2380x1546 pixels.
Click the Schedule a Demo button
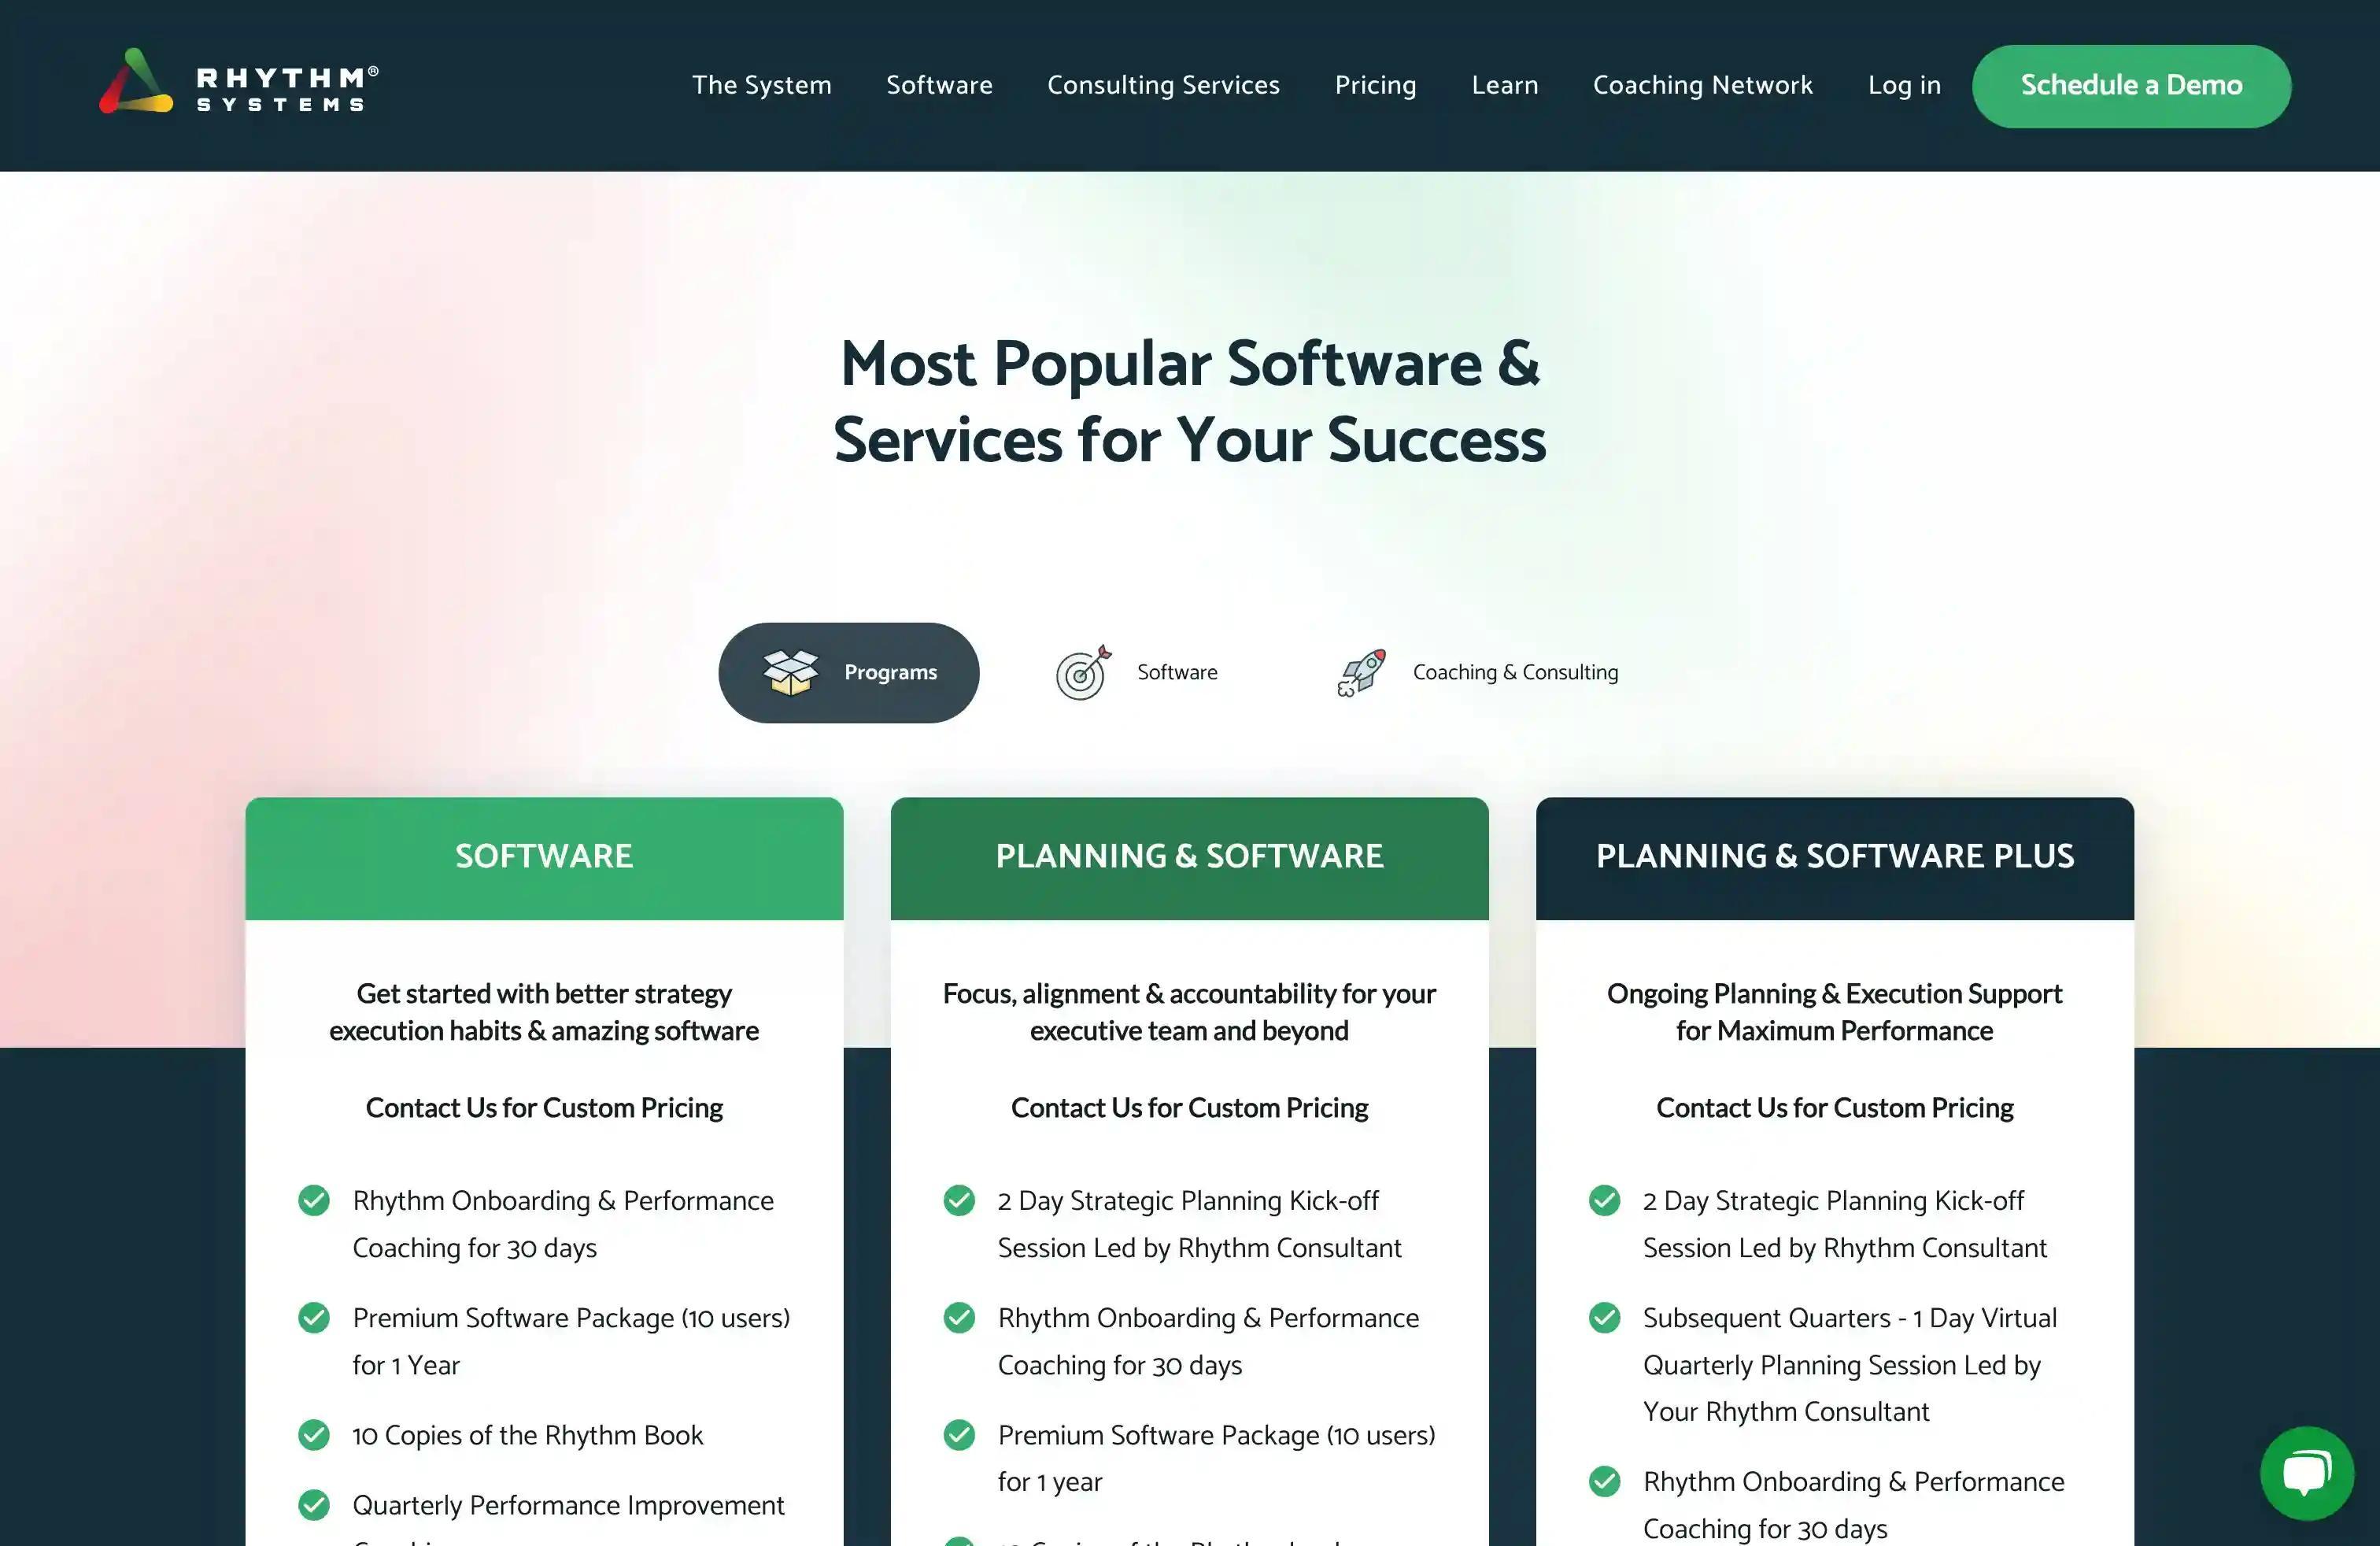[2131, 85]
